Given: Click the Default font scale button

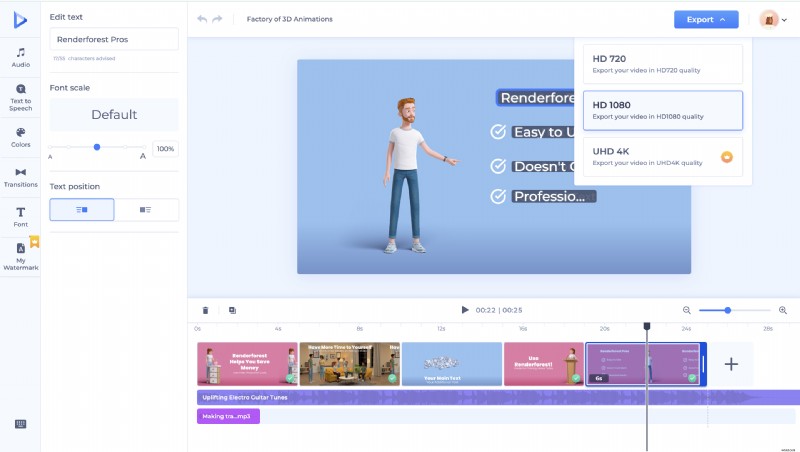Looking at the screenshot, I should pos(114,114).
